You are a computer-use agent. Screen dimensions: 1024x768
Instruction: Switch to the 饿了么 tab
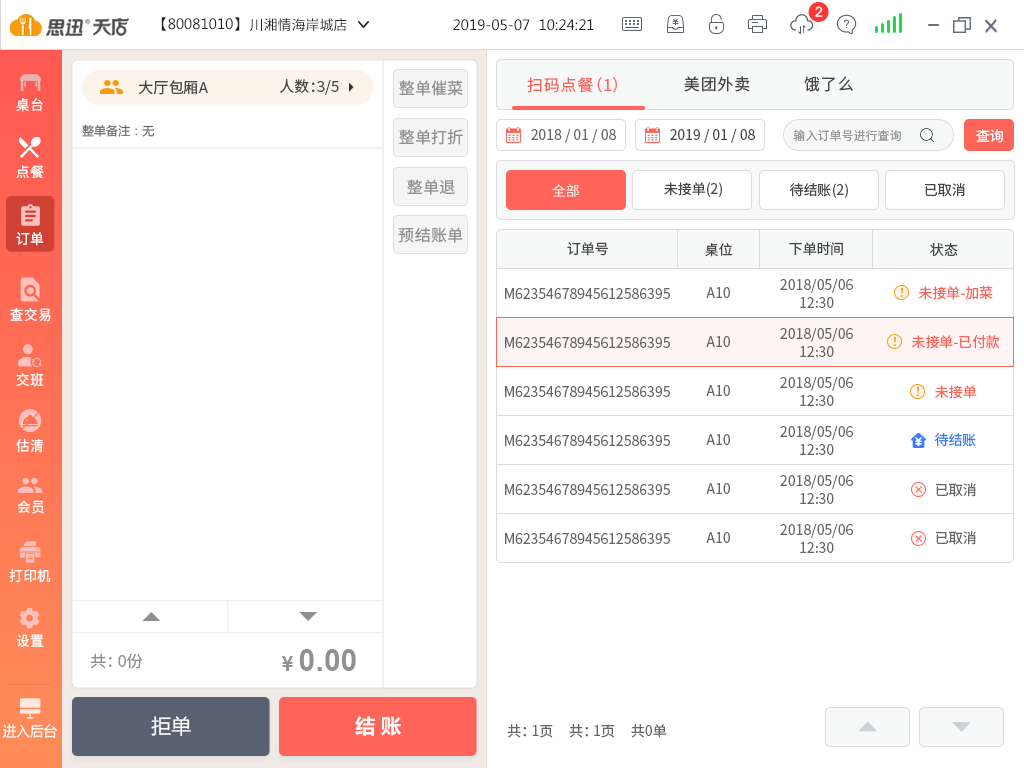point(828,85)
